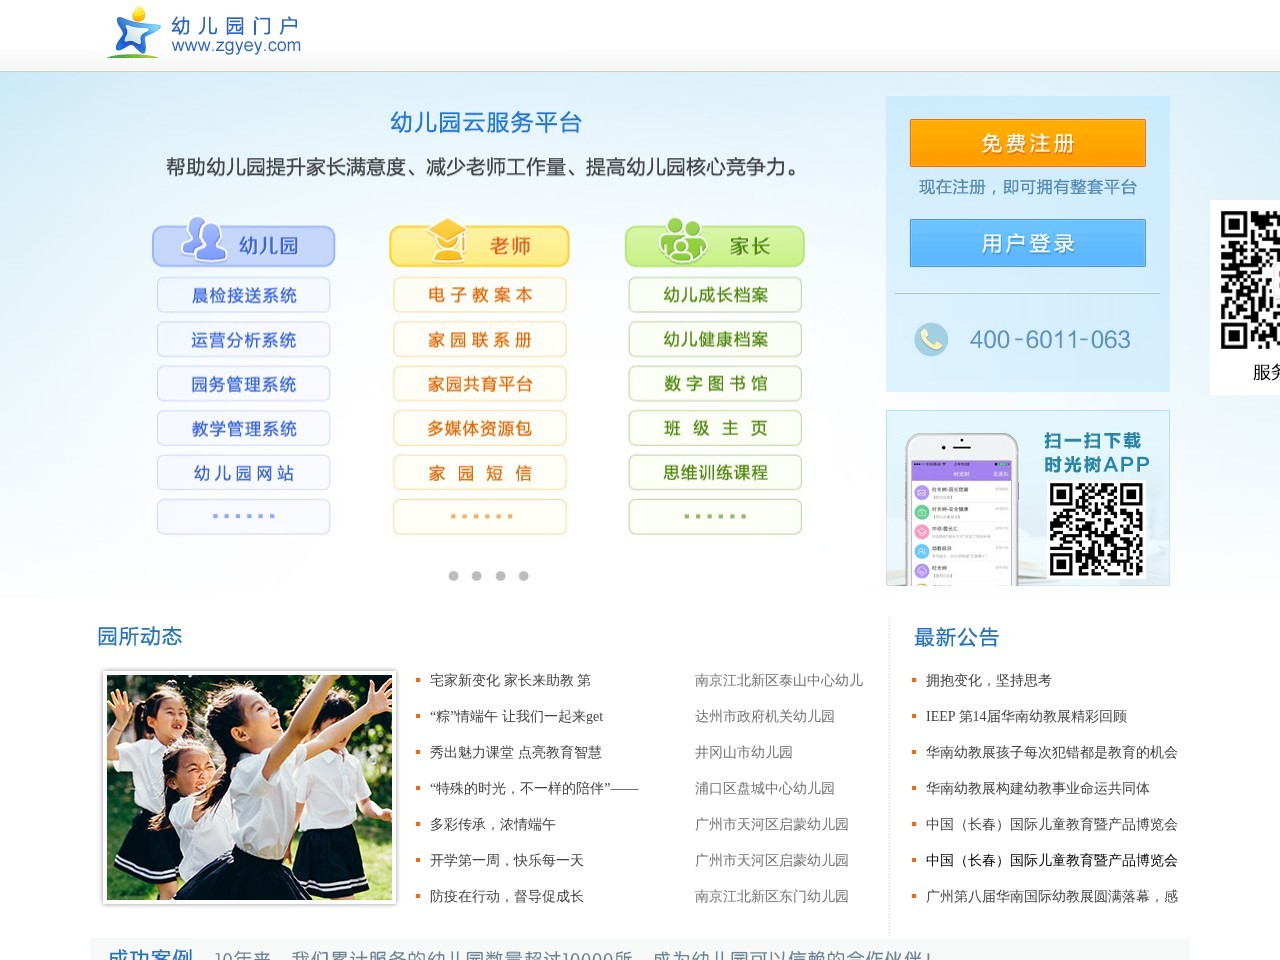1280x960 pixels.
Task: Click the phone icon beside the hotline number
Action: pyautogui.click(x=931, y=340)
